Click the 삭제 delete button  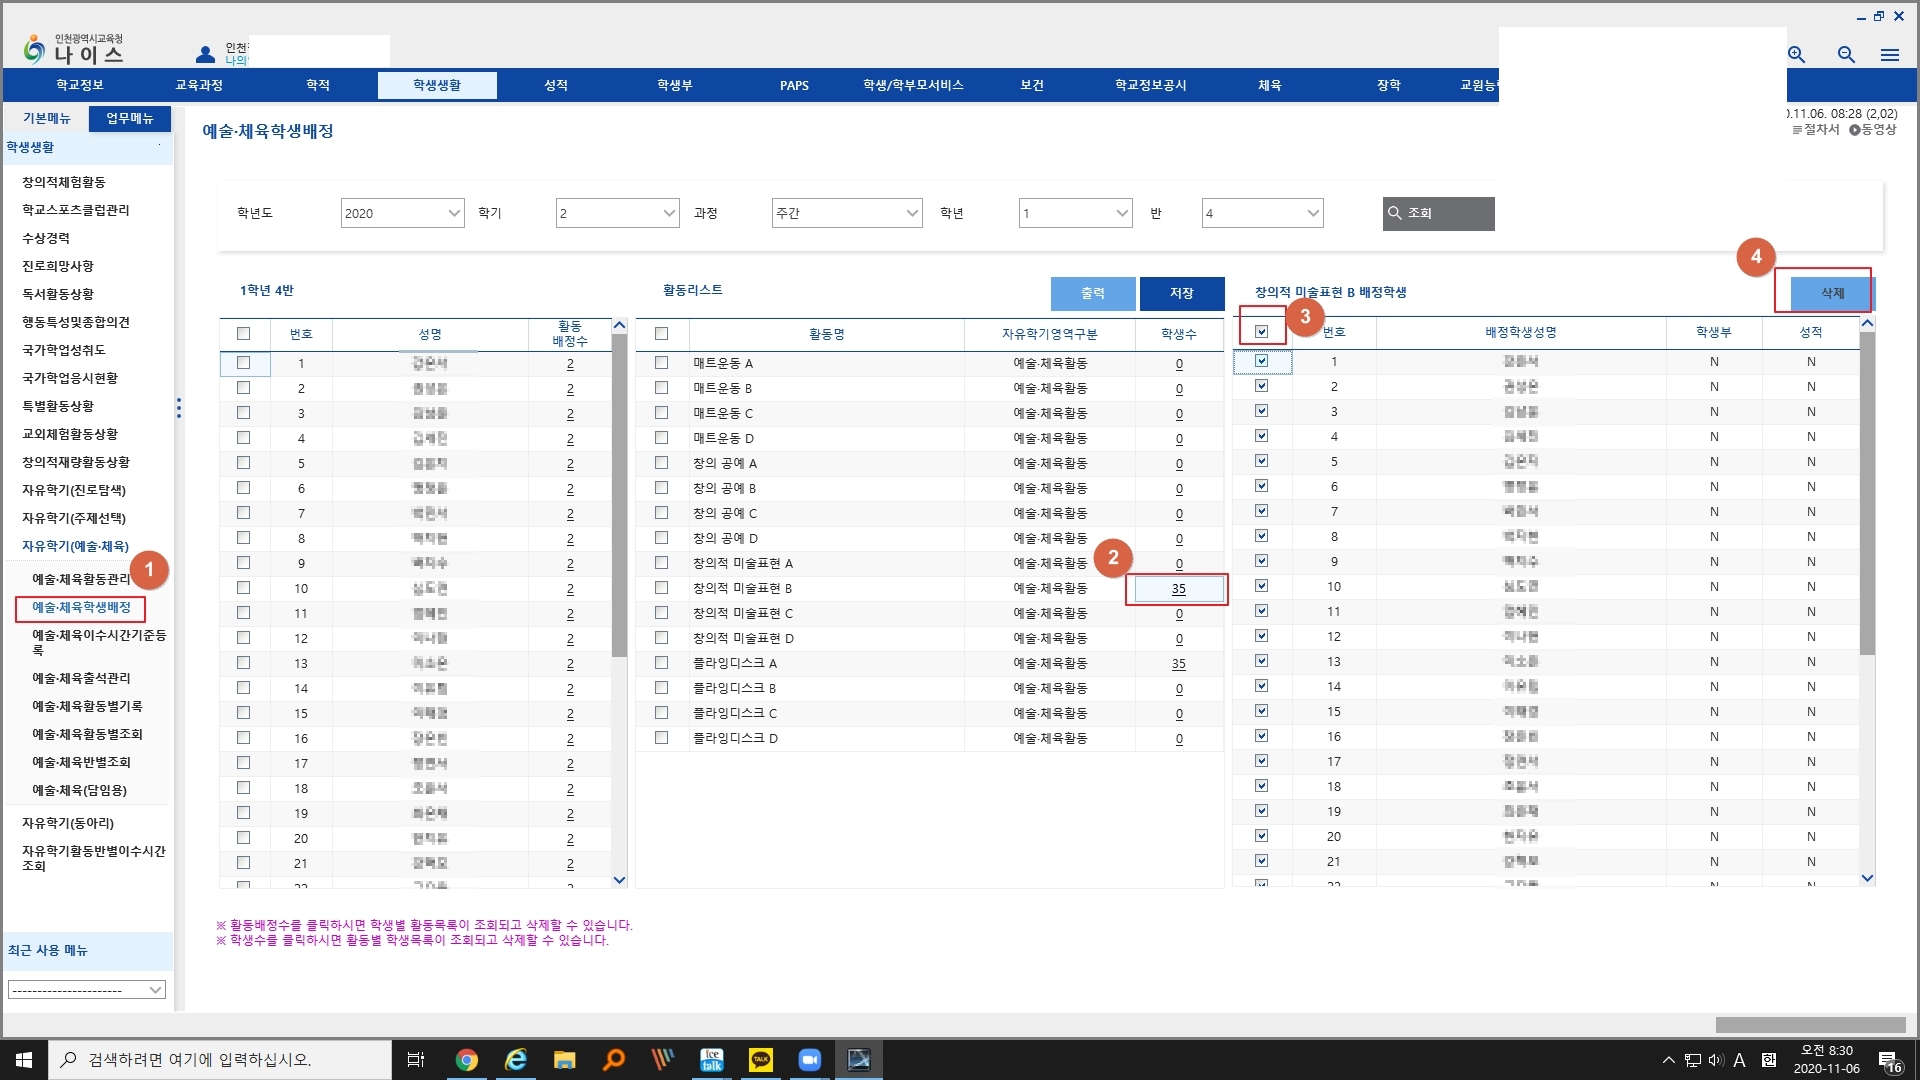coord(1831,293)
